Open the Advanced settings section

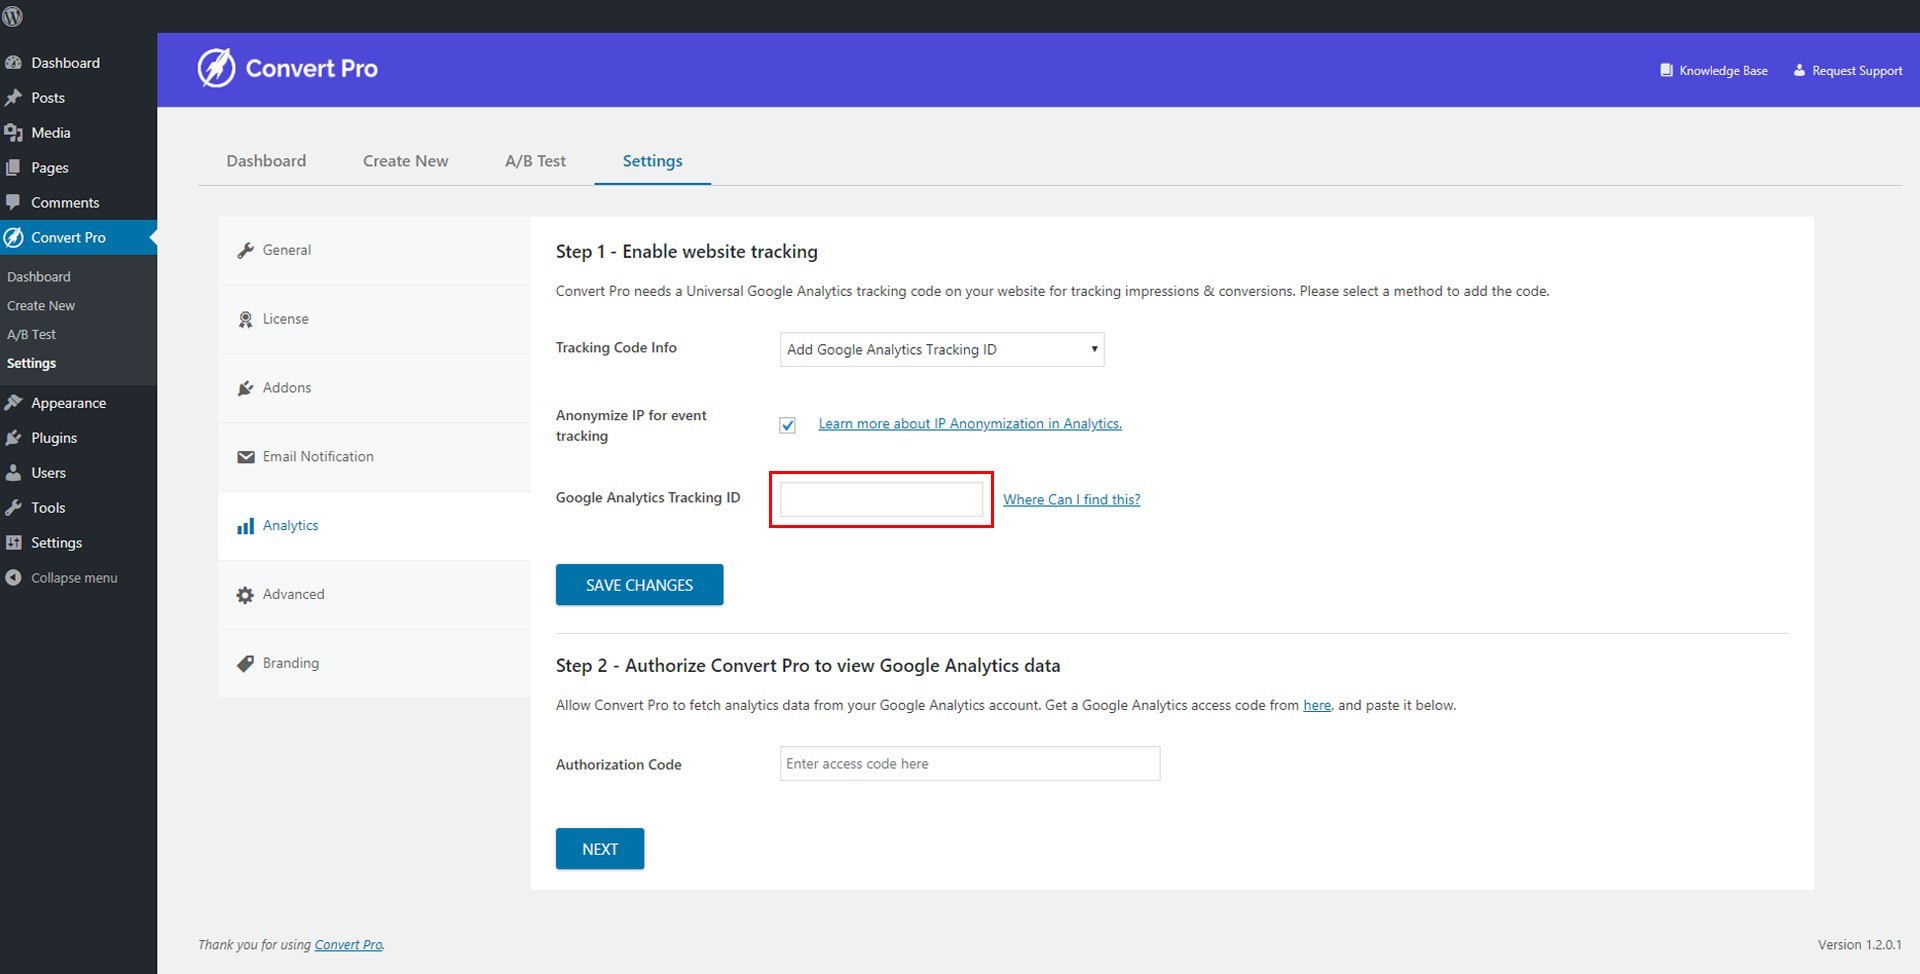(374, 595)
